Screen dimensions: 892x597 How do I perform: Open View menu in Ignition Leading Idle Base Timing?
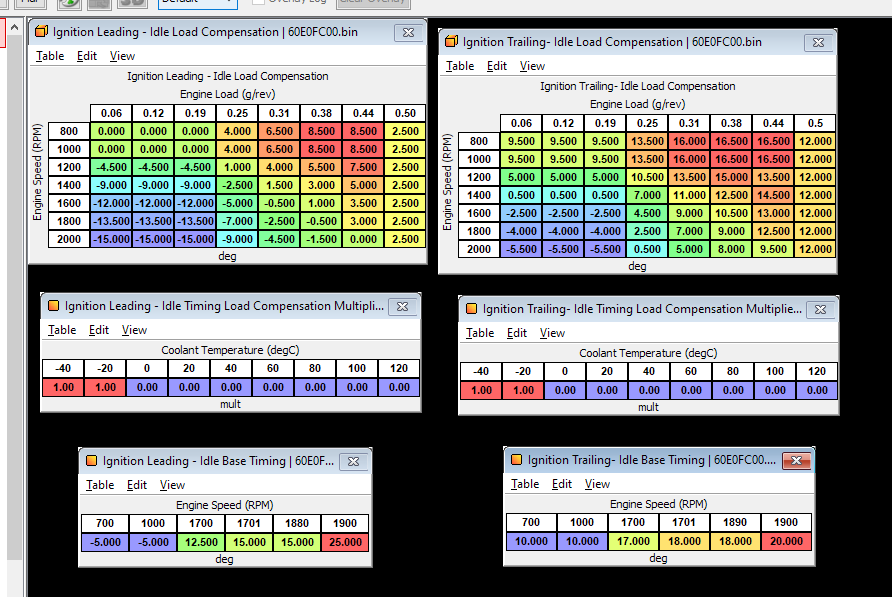tap(172, 485)
